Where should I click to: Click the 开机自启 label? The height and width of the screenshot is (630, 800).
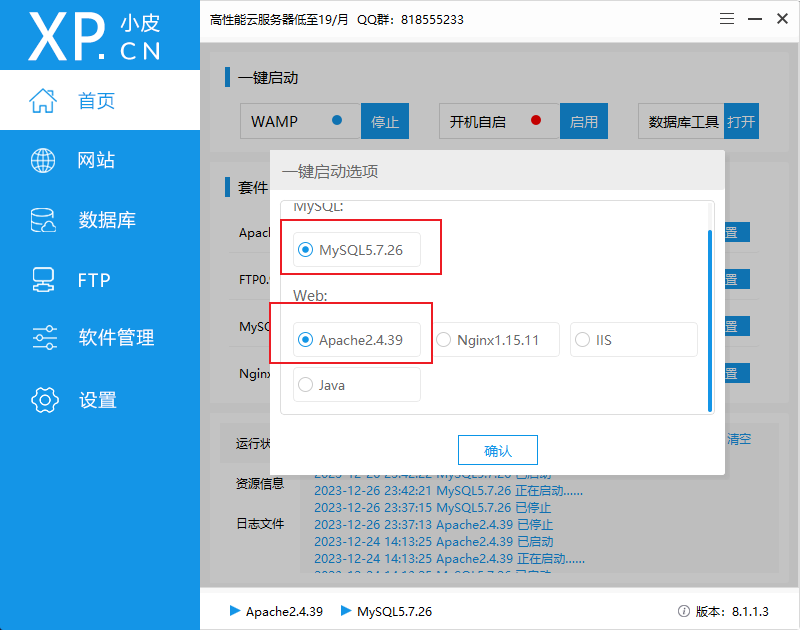(x=478, y=121)
